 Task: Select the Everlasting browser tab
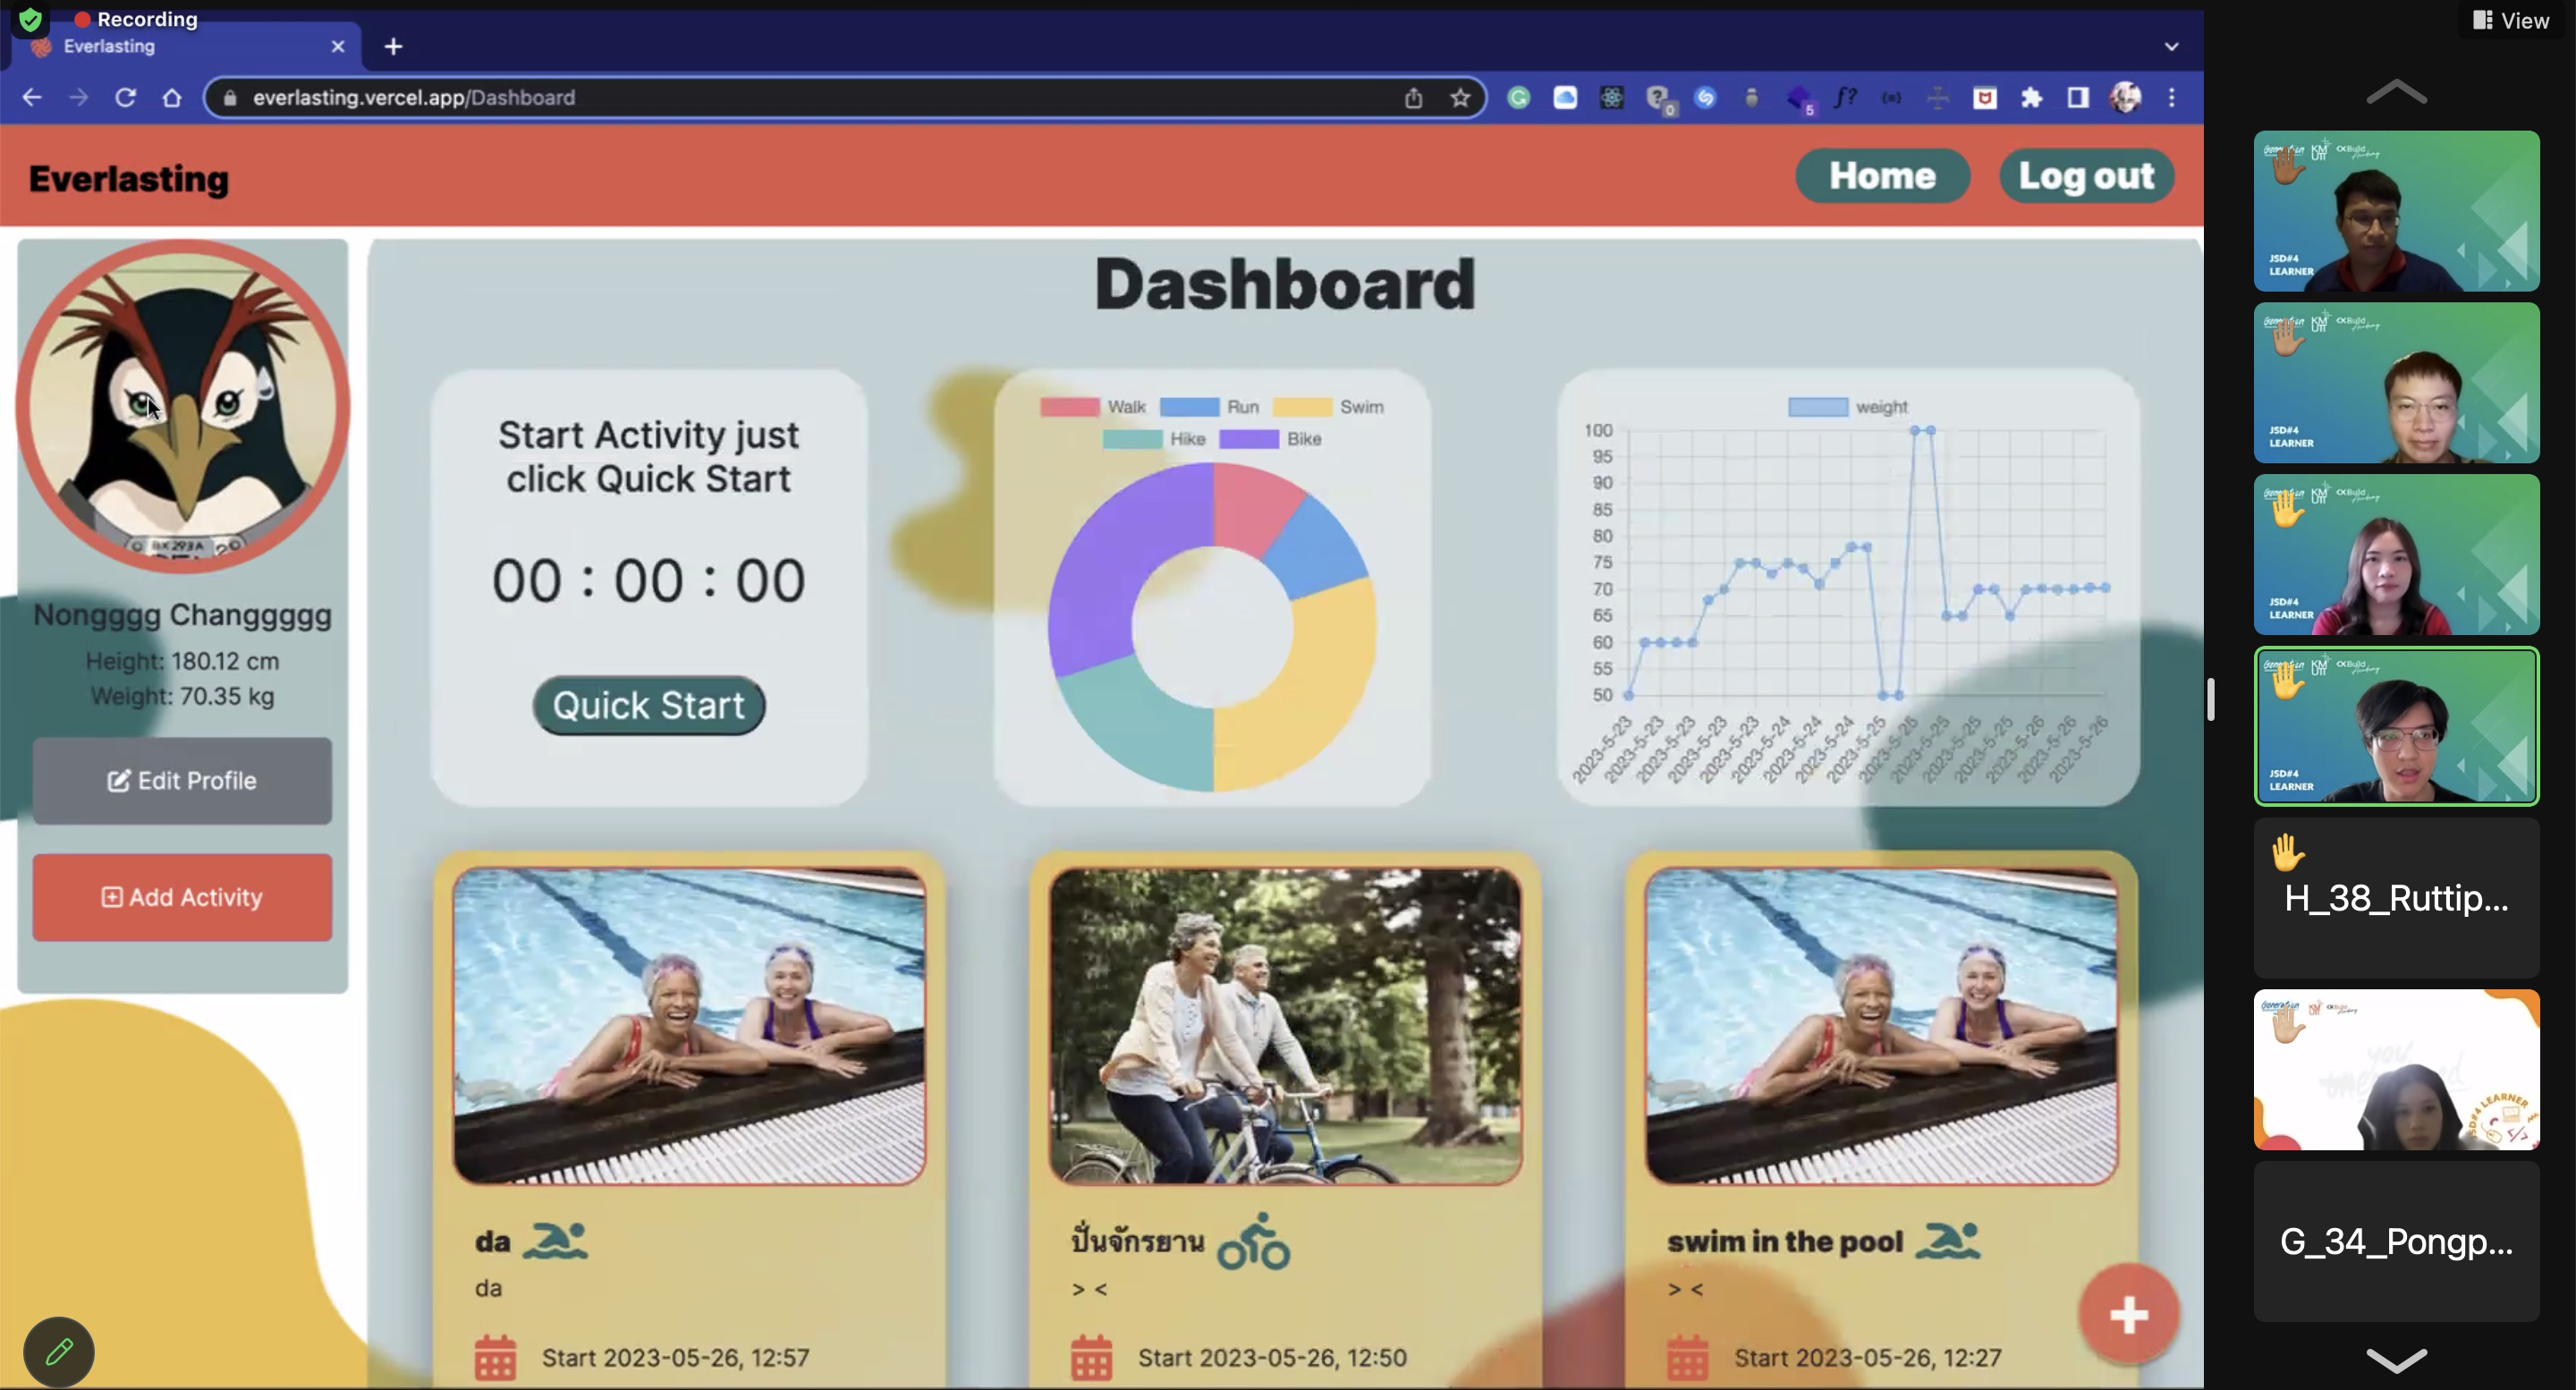[185, 46]
